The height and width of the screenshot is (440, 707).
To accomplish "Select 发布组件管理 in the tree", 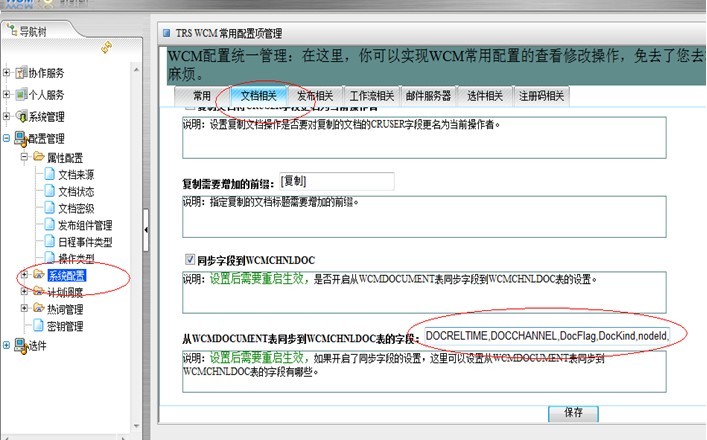I will coord(85,225).
